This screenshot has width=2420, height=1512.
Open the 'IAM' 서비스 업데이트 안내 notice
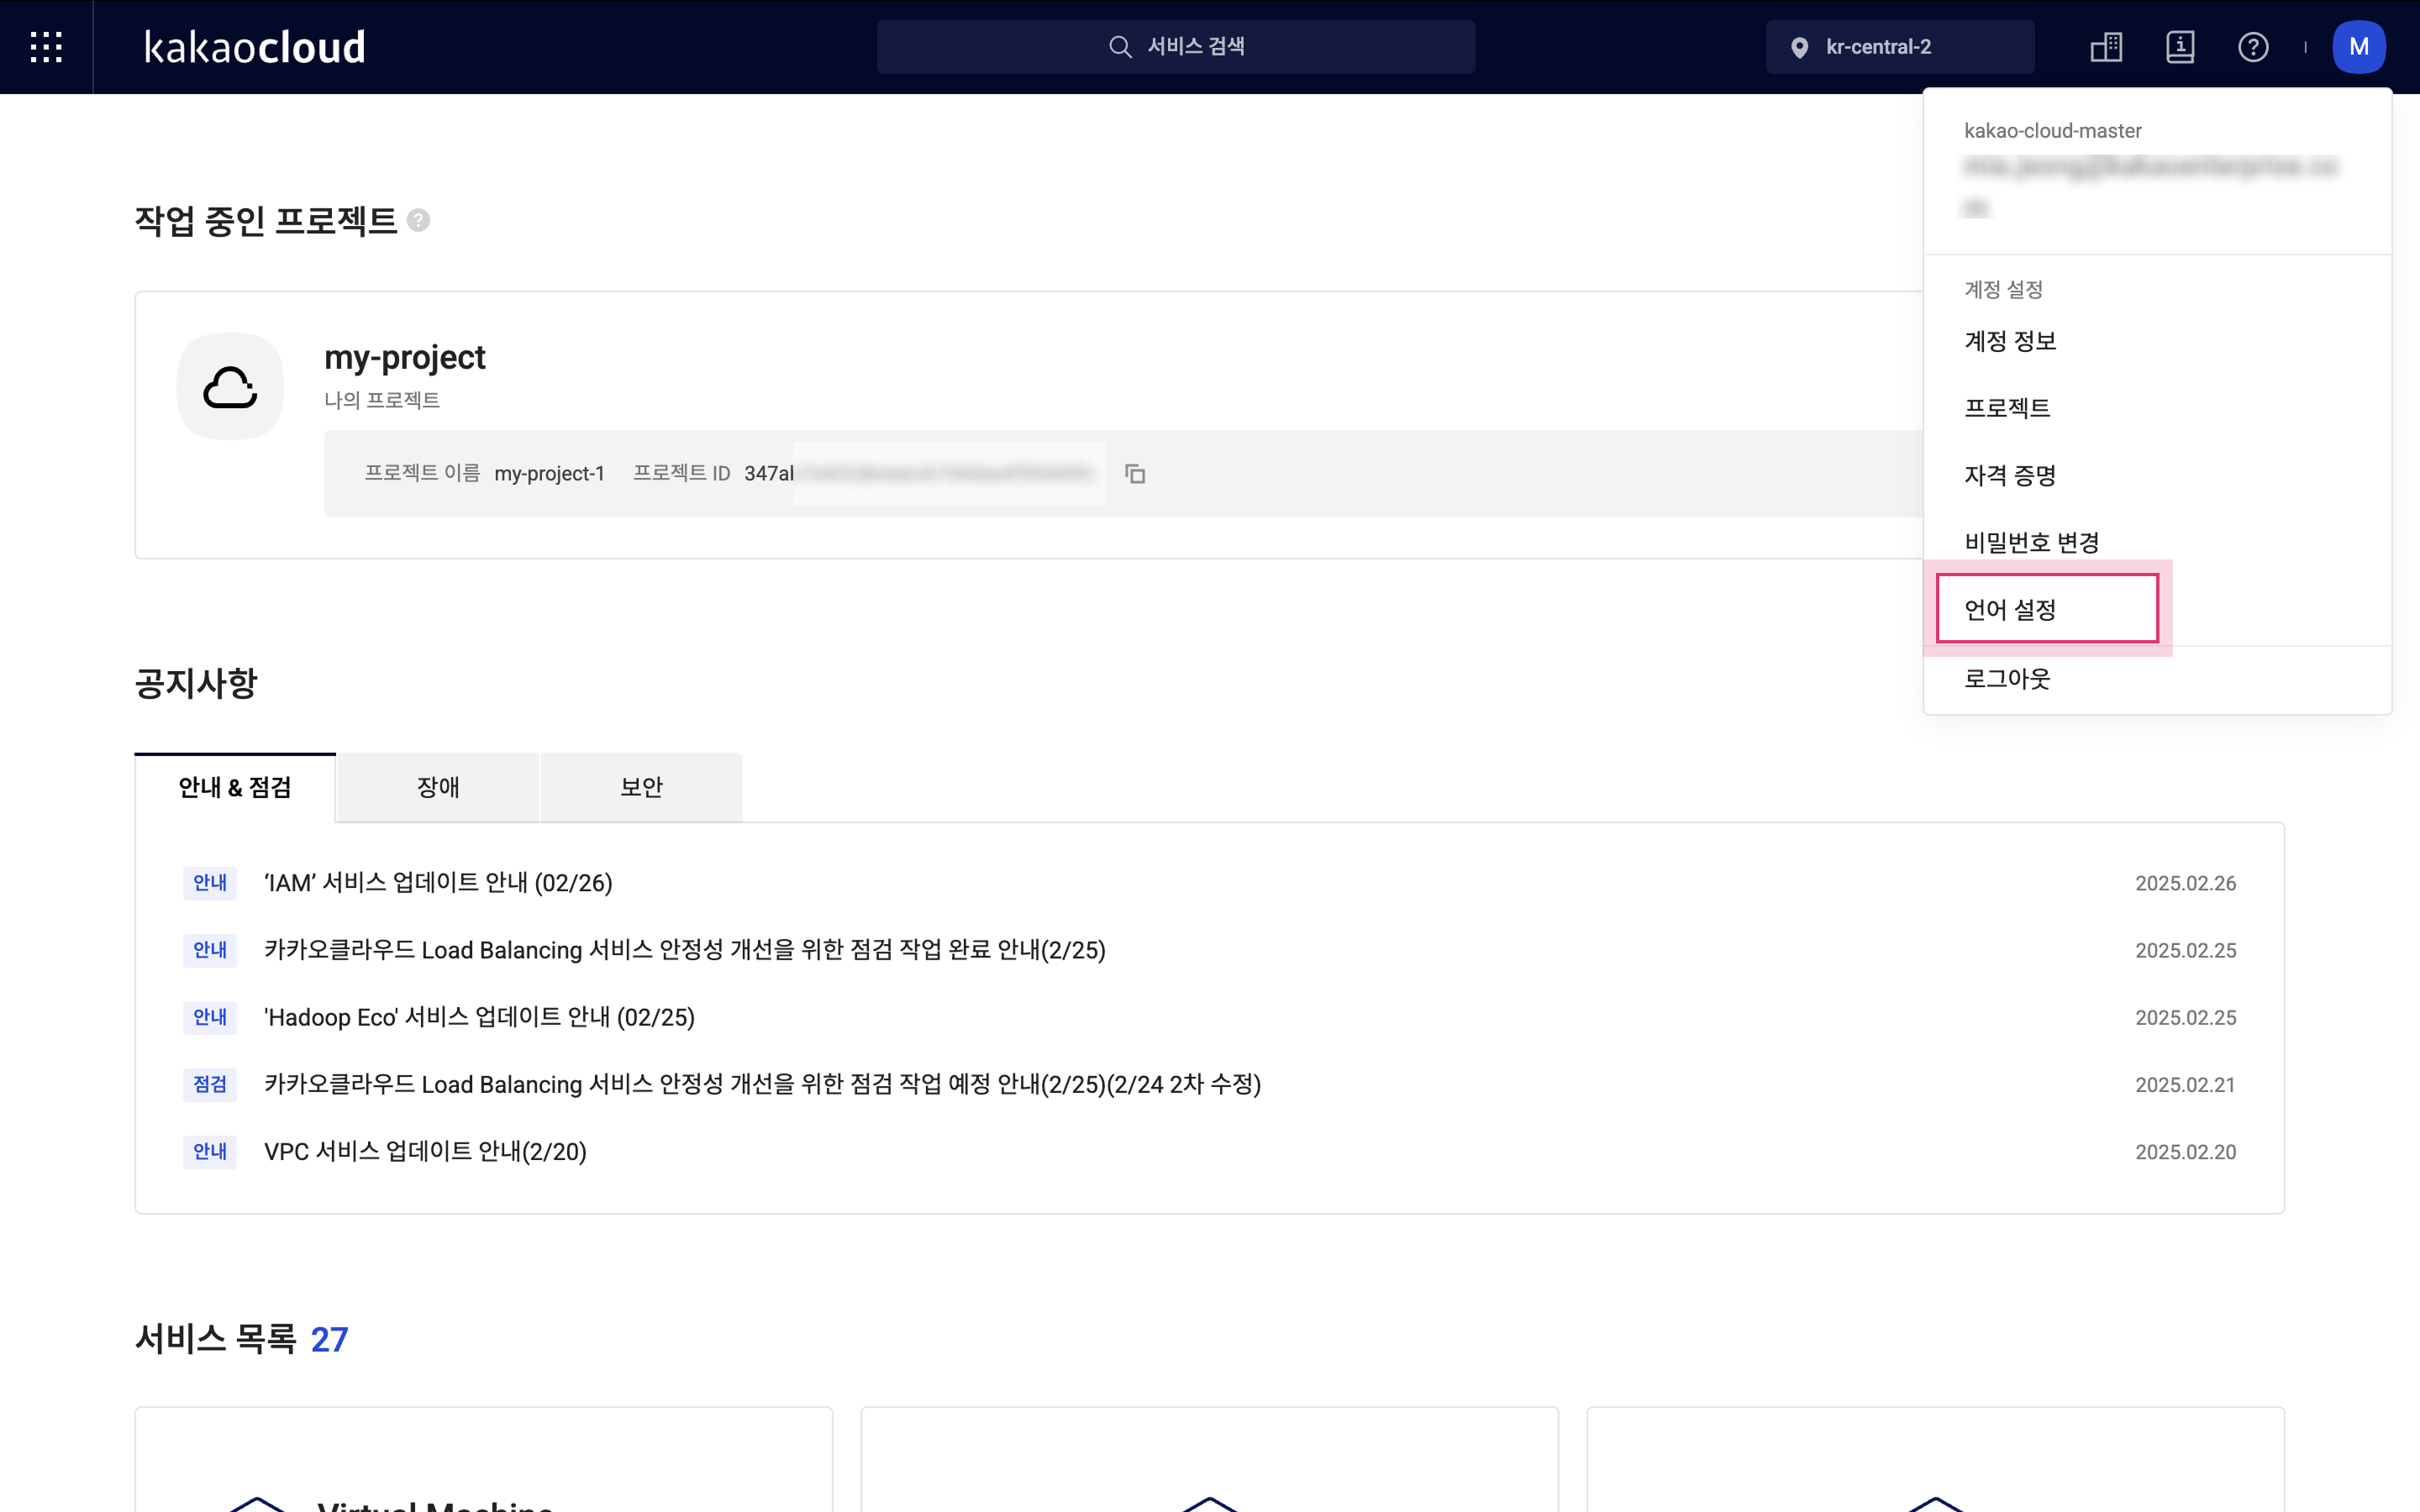[x=438, y=883]
